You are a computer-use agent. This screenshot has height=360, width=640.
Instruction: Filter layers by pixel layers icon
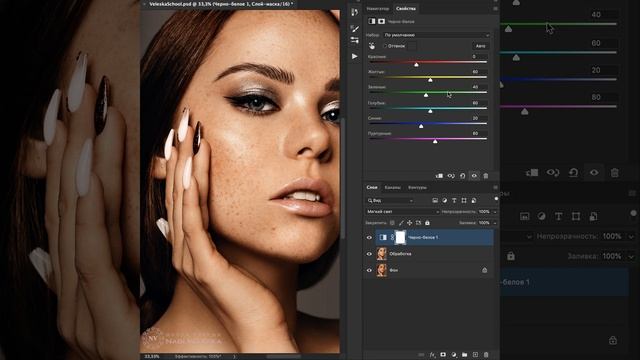435,200
